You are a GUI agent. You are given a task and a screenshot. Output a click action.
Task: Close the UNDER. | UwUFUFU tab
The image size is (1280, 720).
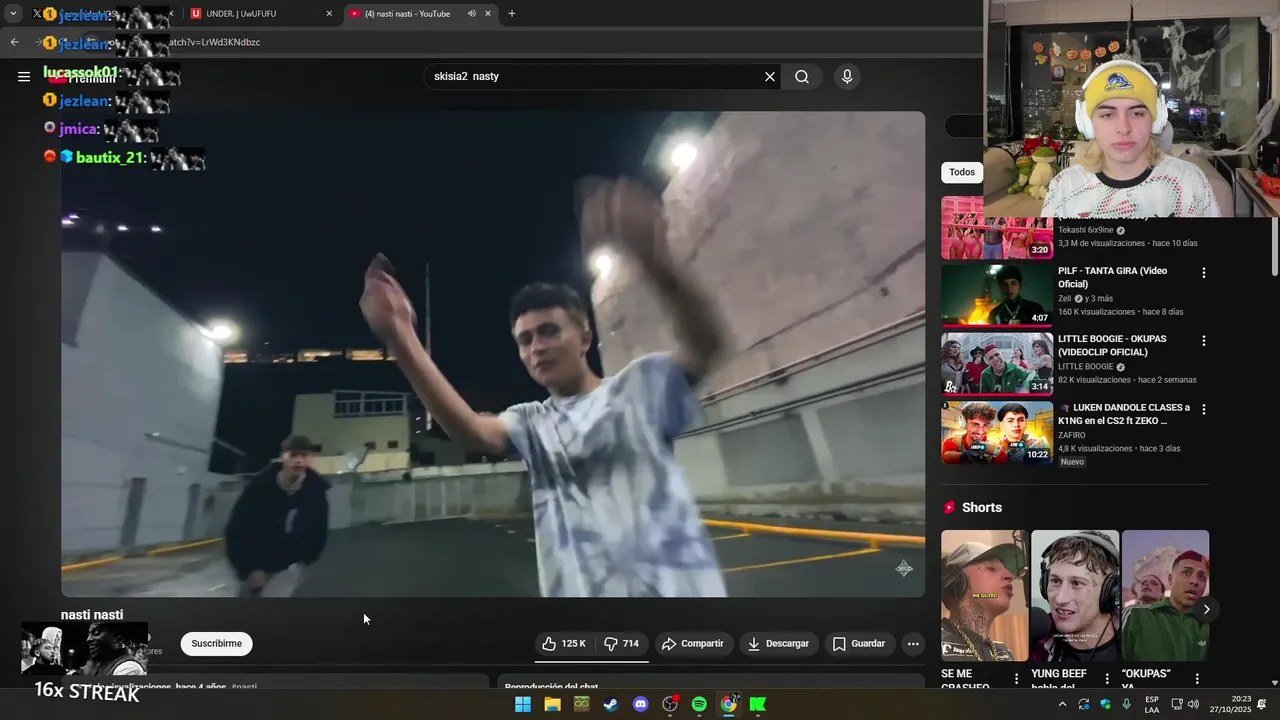point(329,14)
